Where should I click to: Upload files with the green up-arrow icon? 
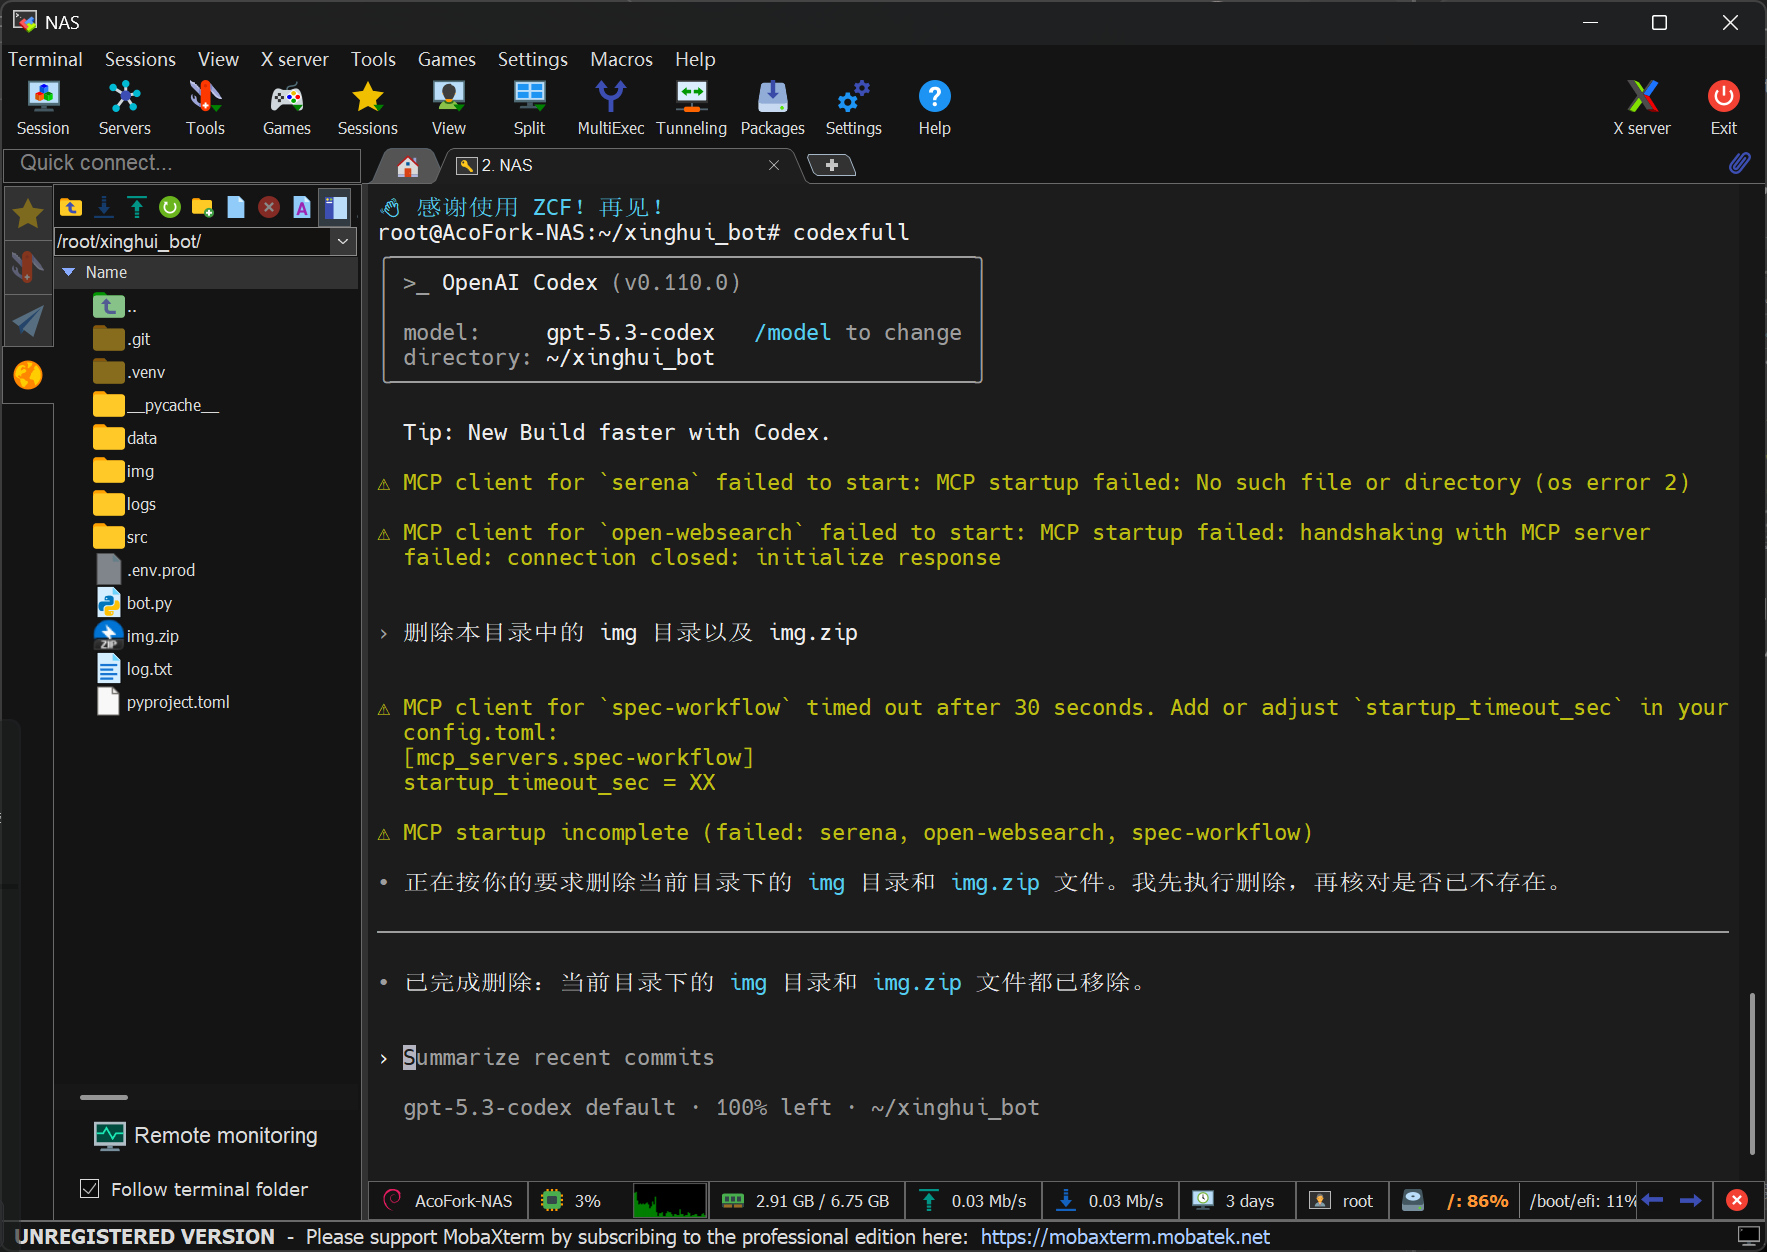pos(137,207)
